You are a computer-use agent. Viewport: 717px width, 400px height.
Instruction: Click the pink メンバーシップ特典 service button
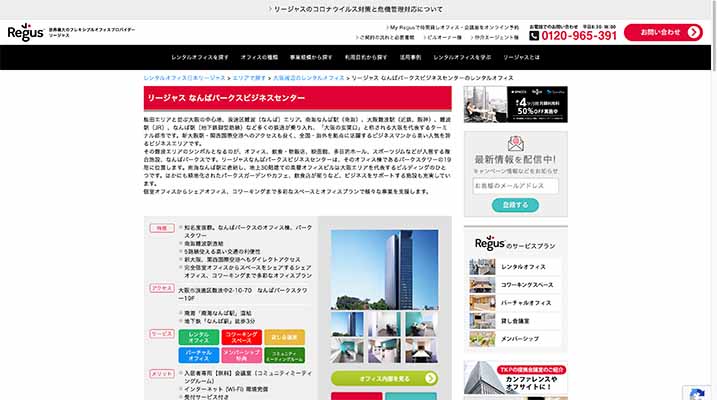point(241,355)
